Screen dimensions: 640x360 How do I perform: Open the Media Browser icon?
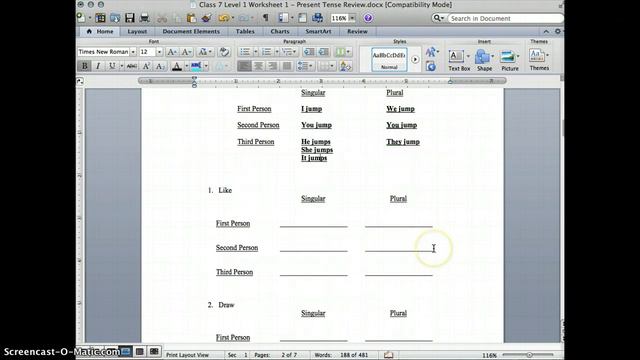click(317, 18)
